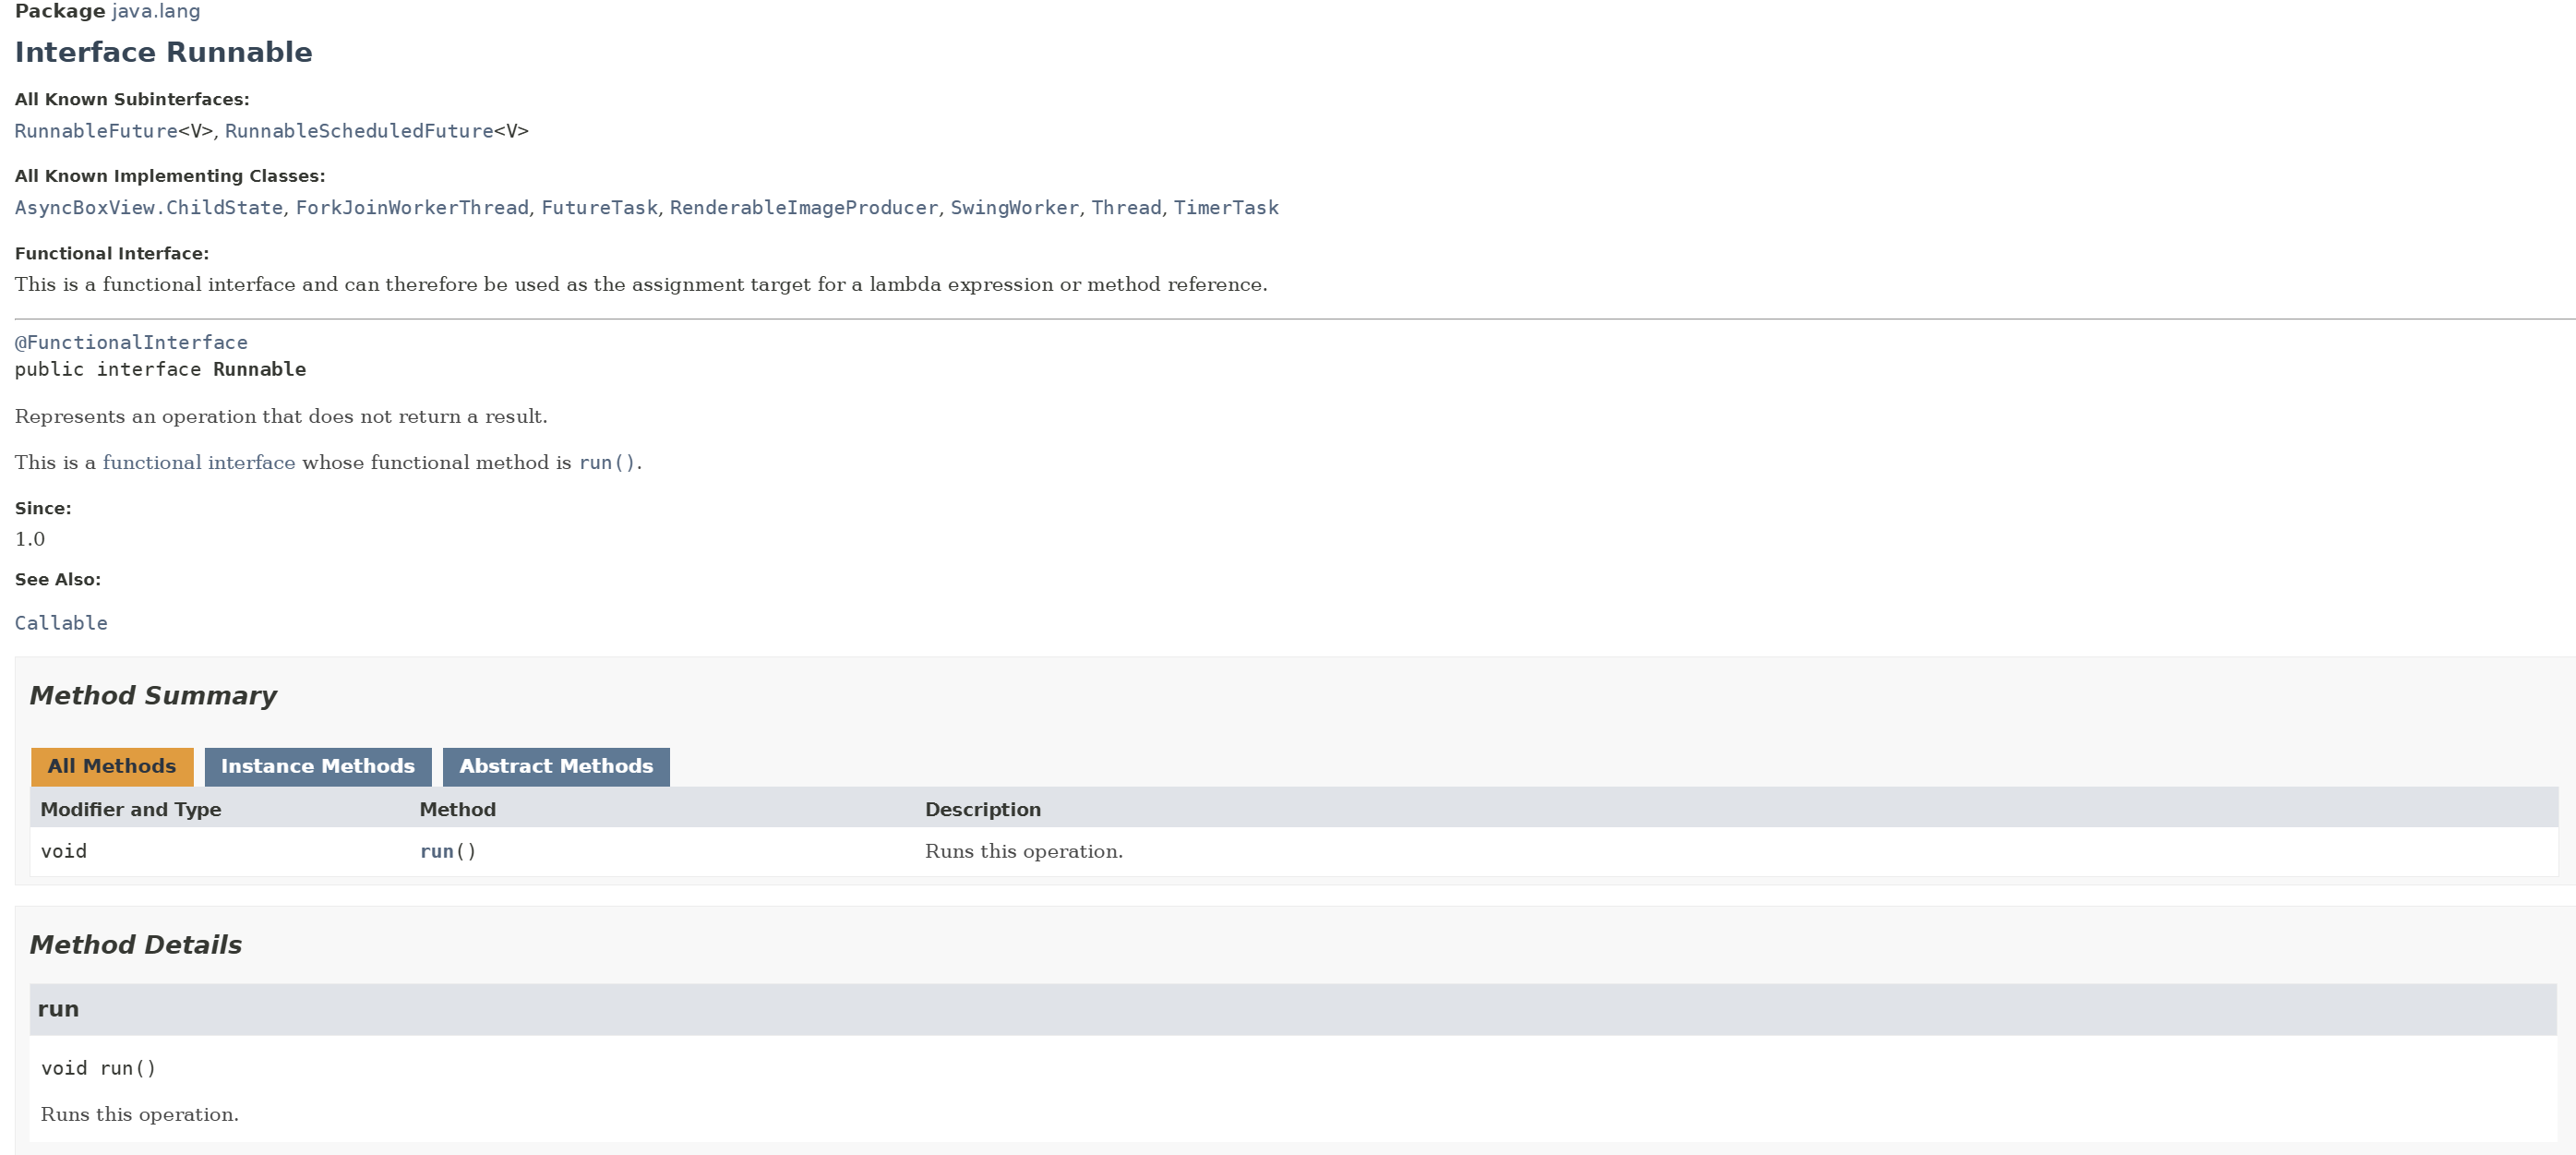Click 'Runs this operation.' in the table row

[x=1024, y=851]
